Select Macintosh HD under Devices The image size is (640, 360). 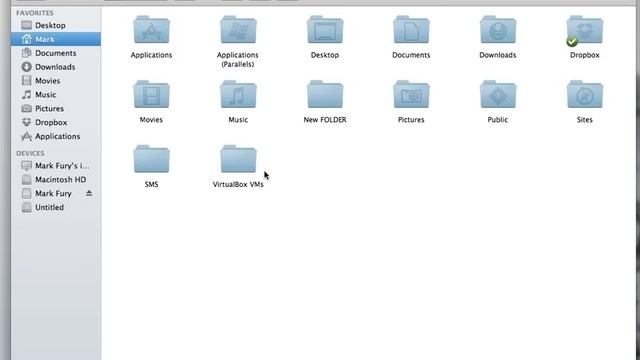tap(56, 180)
